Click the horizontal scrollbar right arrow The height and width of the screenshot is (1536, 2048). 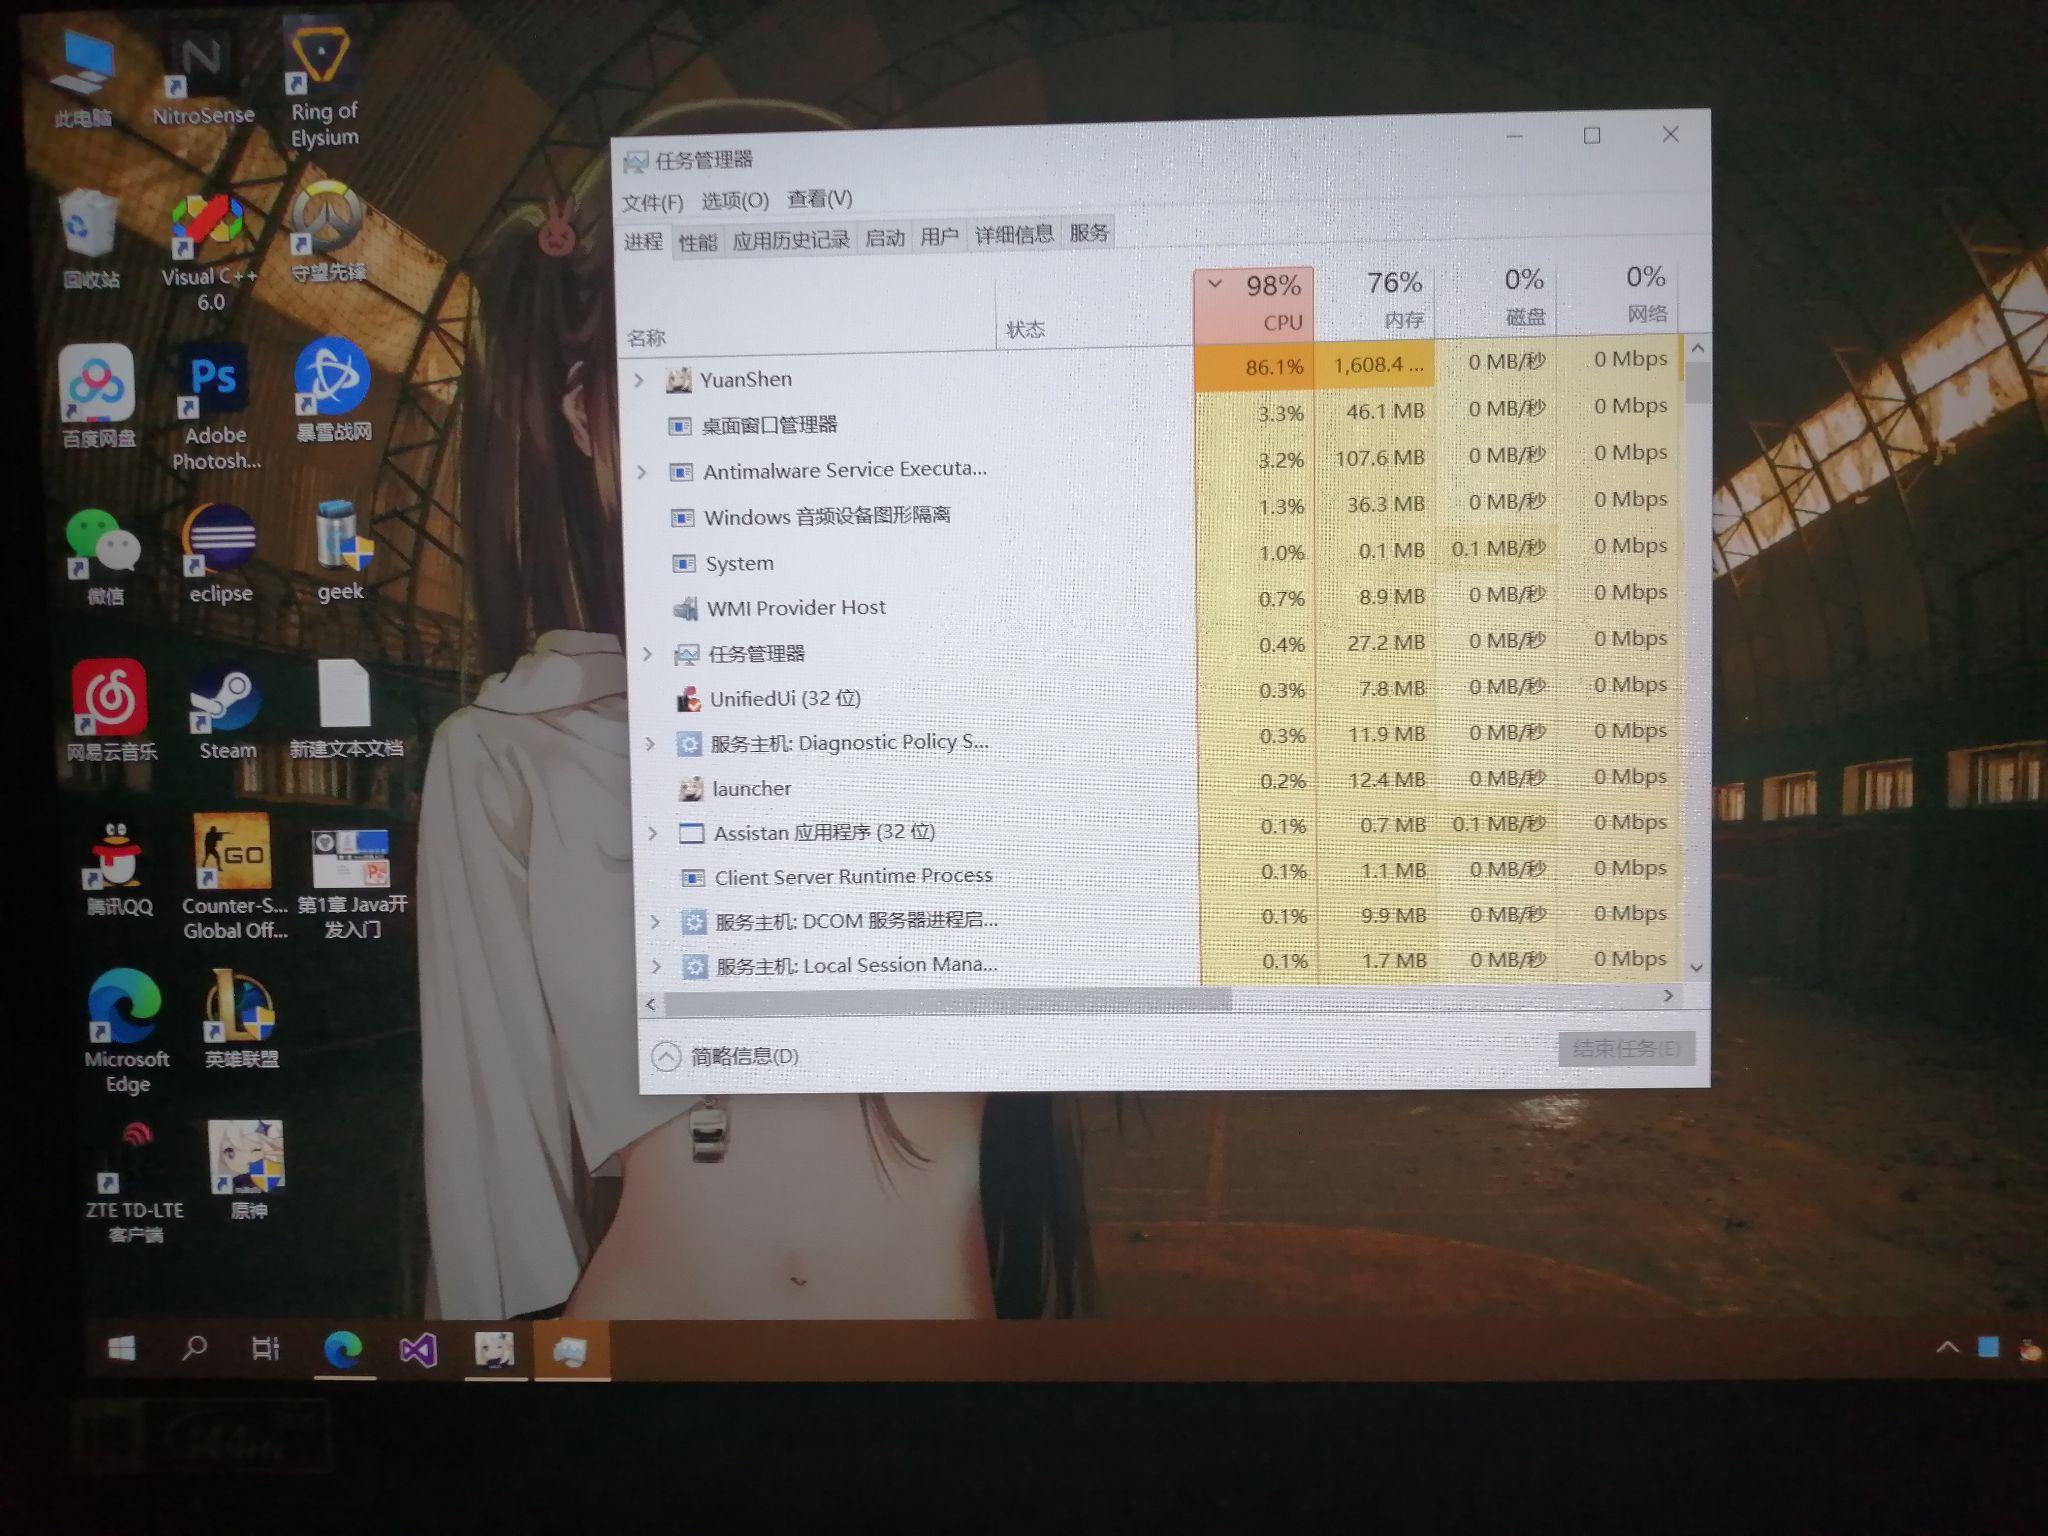click(1667, 995)
